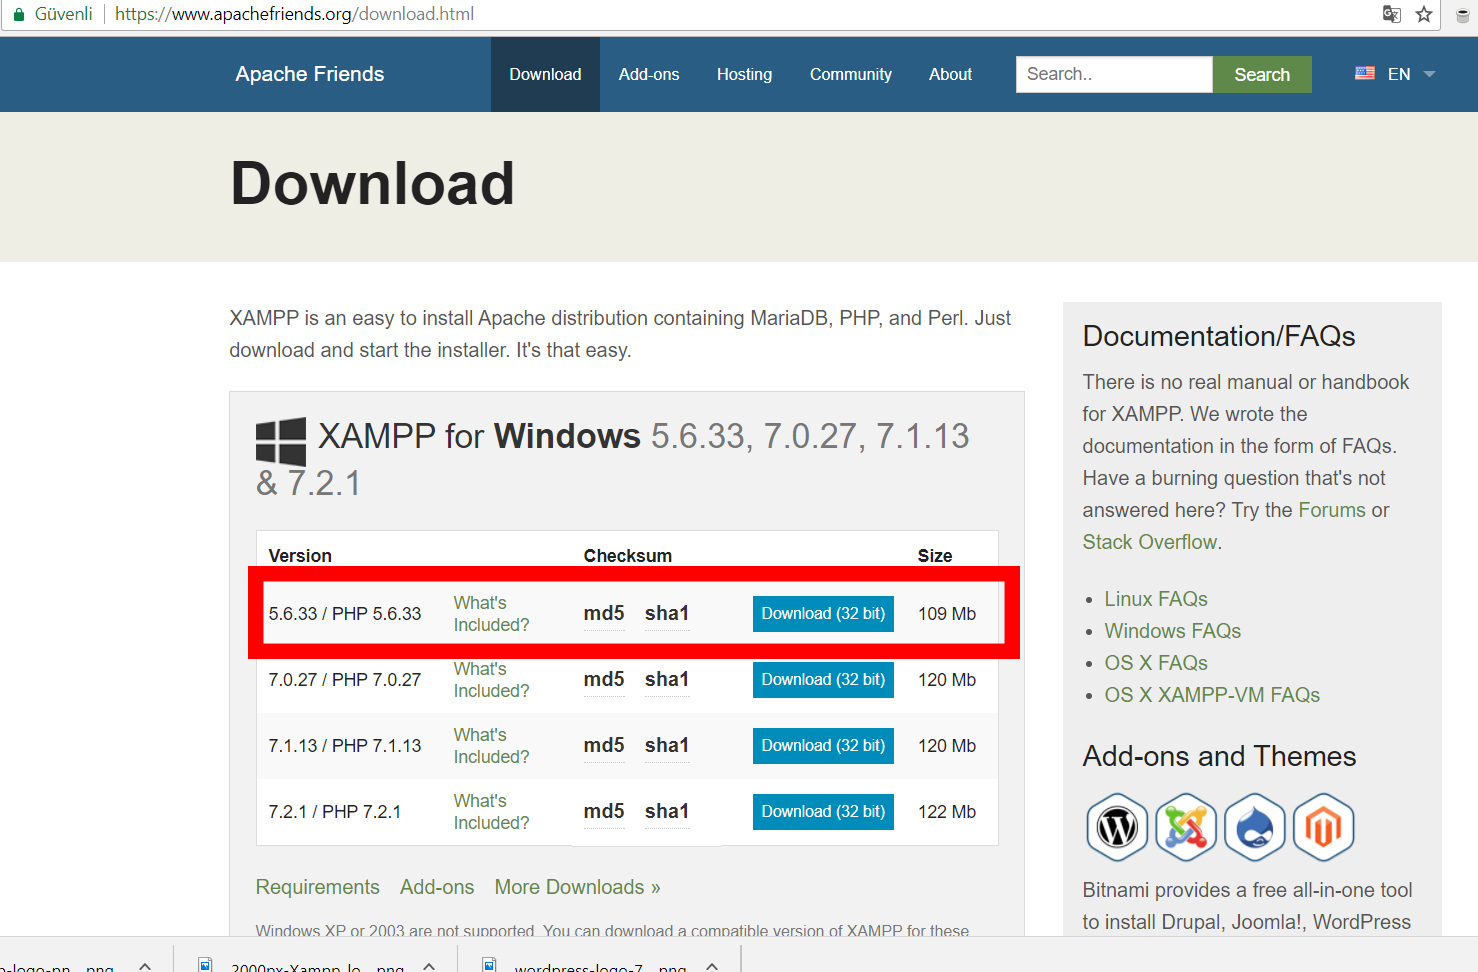This screenshot has width=1478, height=972.
Task: Open What's Included for 5.6.33
Action: pos(491,614)
